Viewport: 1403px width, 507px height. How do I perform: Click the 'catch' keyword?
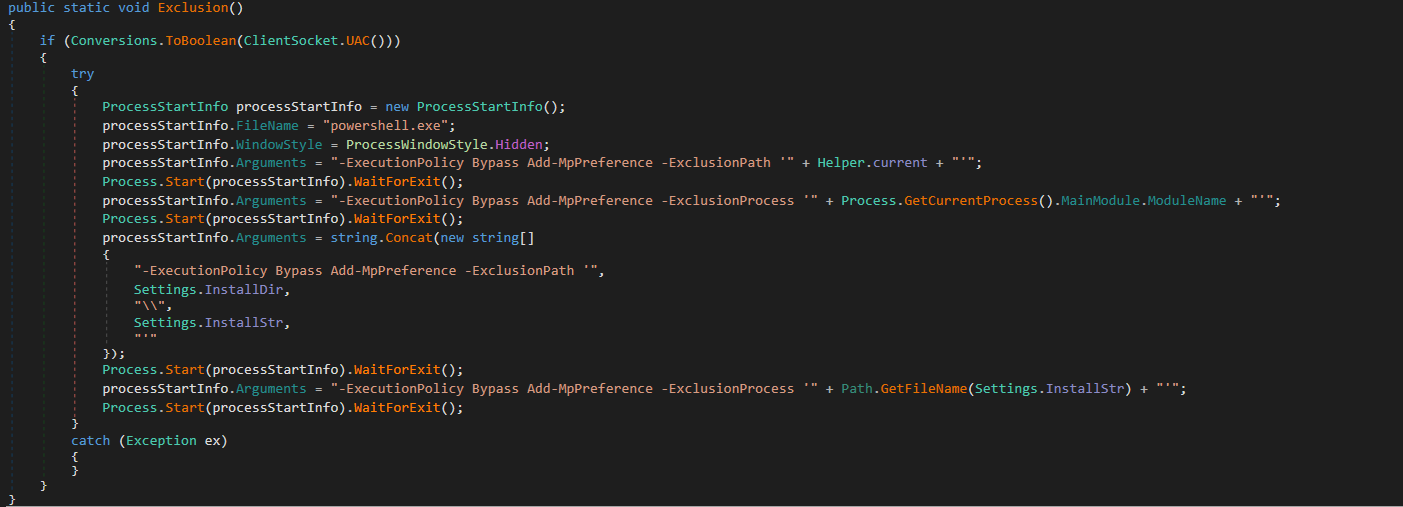point(91,440)
